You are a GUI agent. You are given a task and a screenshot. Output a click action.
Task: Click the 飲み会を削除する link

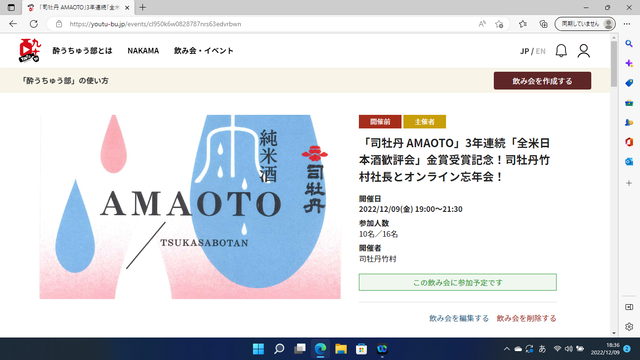click(x=526, y=318)
